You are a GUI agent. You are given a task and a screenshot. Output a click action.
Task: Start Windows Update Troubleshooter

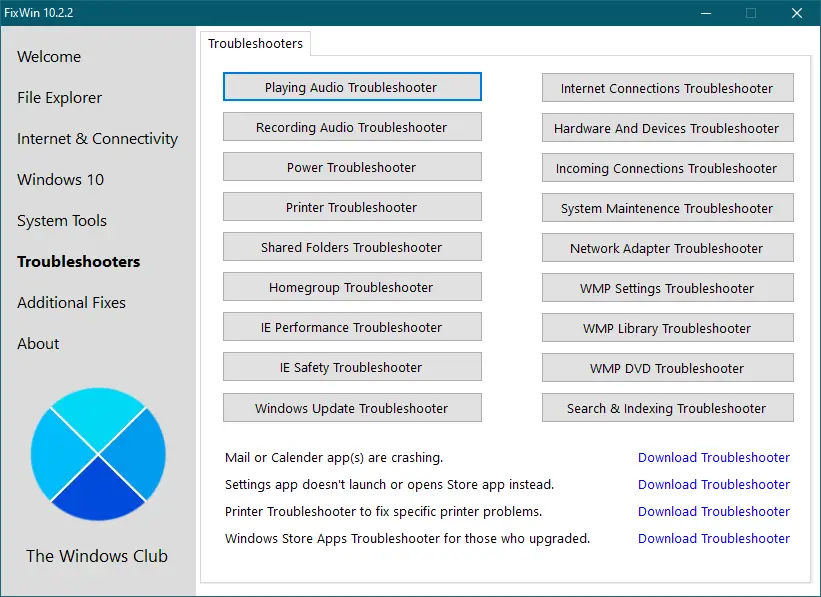click(352, 408)
